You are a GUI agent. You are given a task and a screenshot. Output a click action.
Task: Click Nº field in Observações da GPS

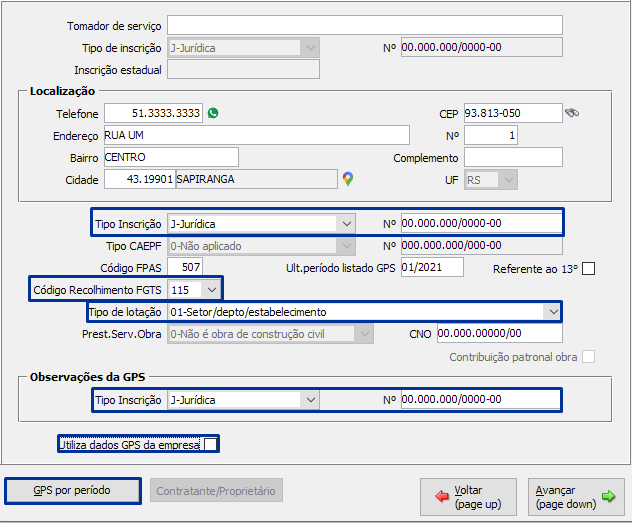(480, 400)
